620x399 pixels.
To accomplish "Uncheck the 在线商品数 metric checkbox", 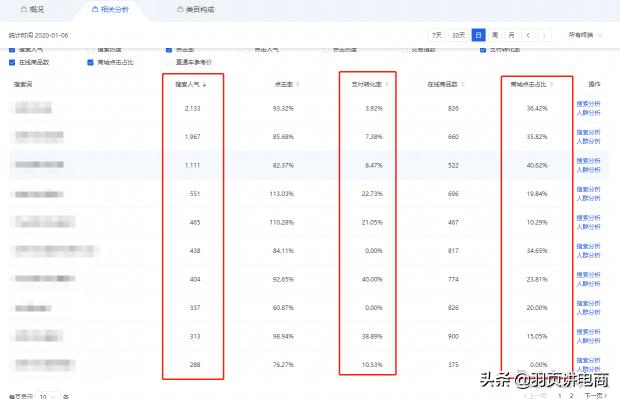I will click(12, 62).
